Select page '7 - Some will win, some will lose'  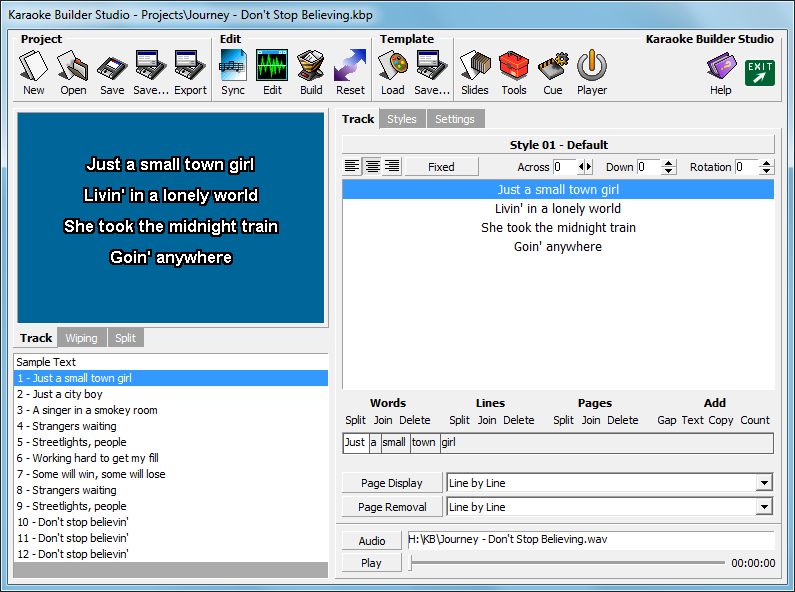(171, 474)
